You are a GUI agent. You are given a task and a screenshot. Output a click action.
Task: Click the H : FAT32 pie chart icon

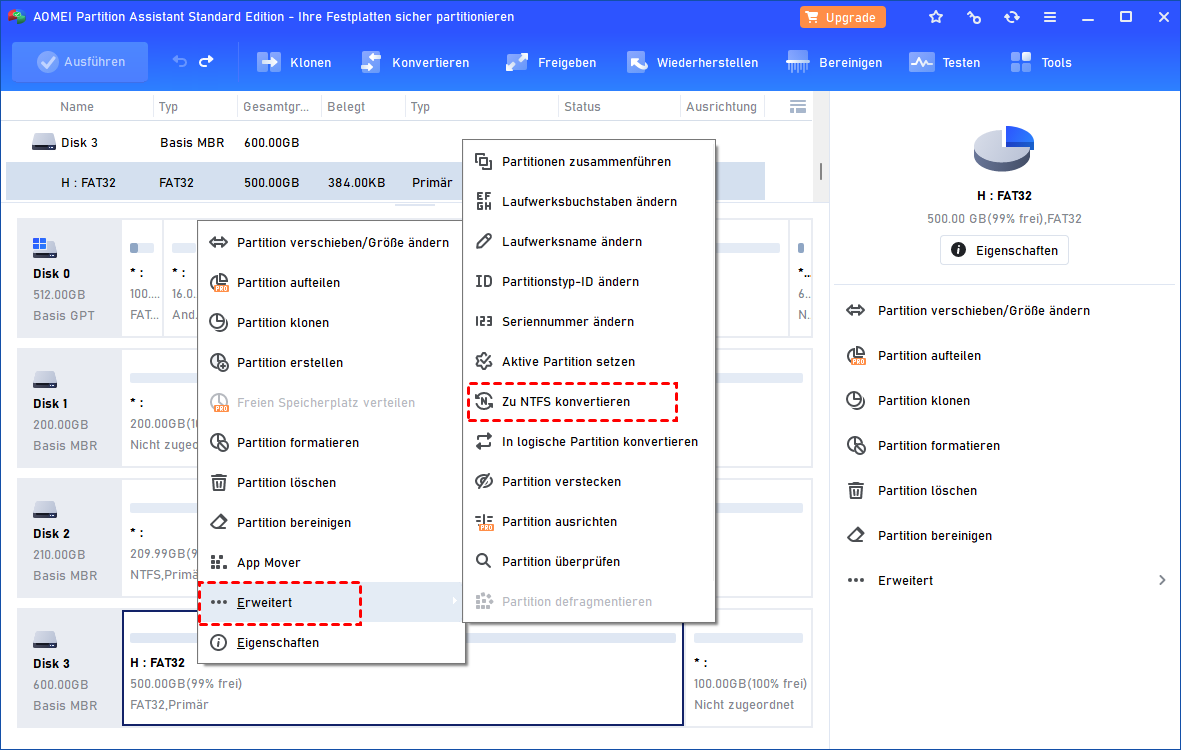coord(1004,148)
